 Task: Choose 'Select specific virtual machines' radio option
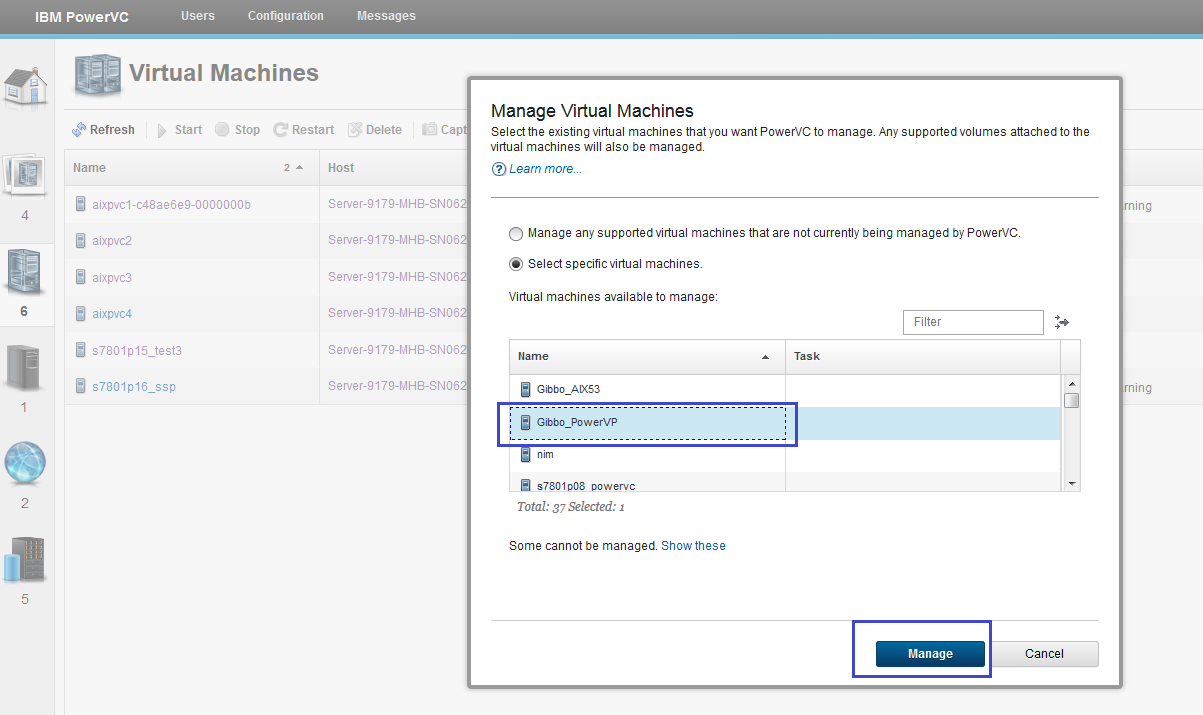516,265
